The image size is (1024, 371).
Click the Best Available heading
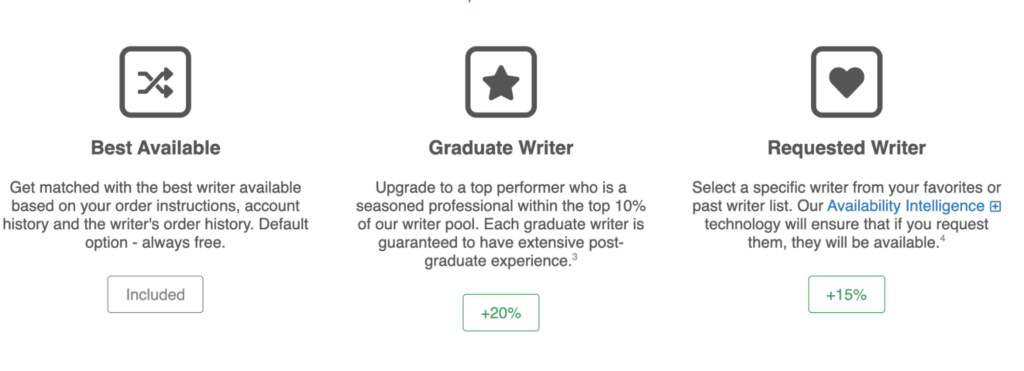pyautogui.click(x=155, y=148)
